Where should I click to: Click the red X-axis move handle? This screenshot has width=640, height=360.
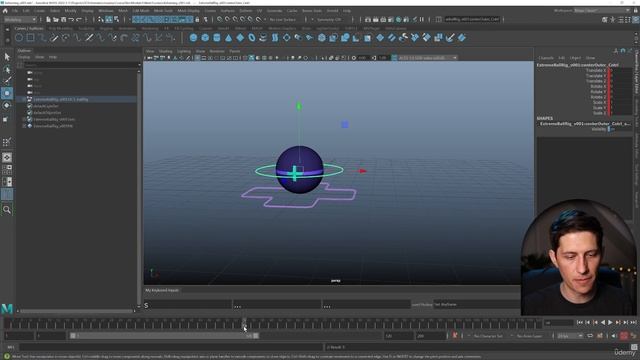point(362,171)
